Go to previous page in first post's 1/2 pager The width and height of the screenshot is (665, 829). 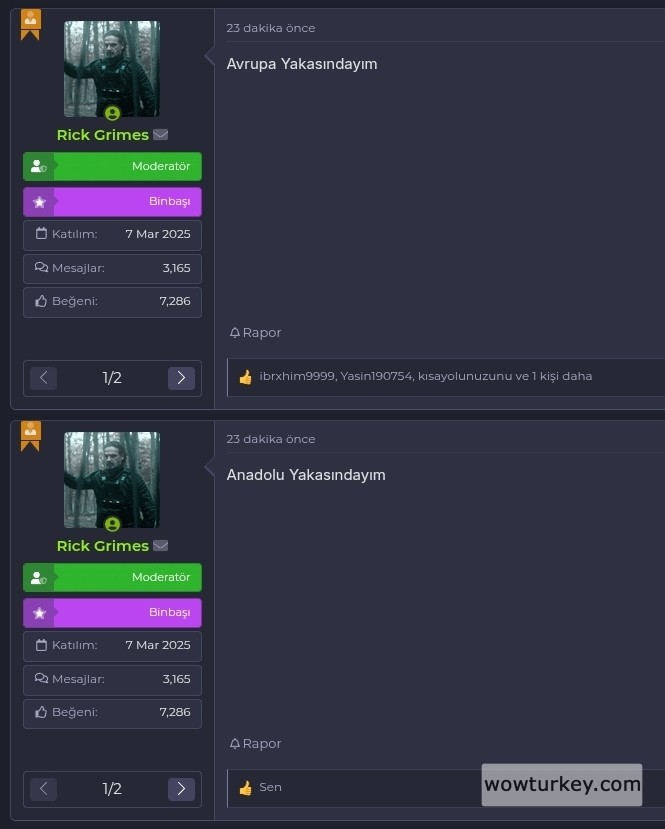click(43, 378)
